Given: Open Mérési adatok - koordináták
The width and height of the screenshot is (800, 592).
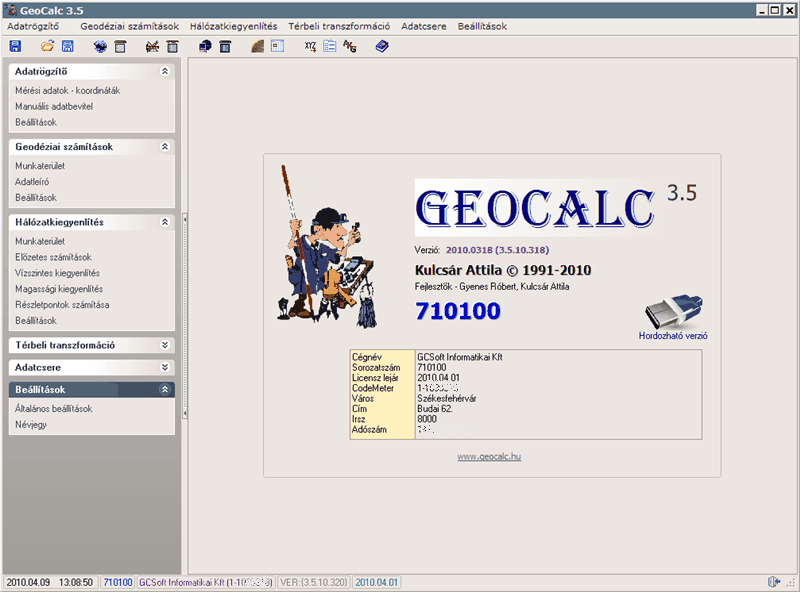Looking at the screenshot, I should point(67,90).
